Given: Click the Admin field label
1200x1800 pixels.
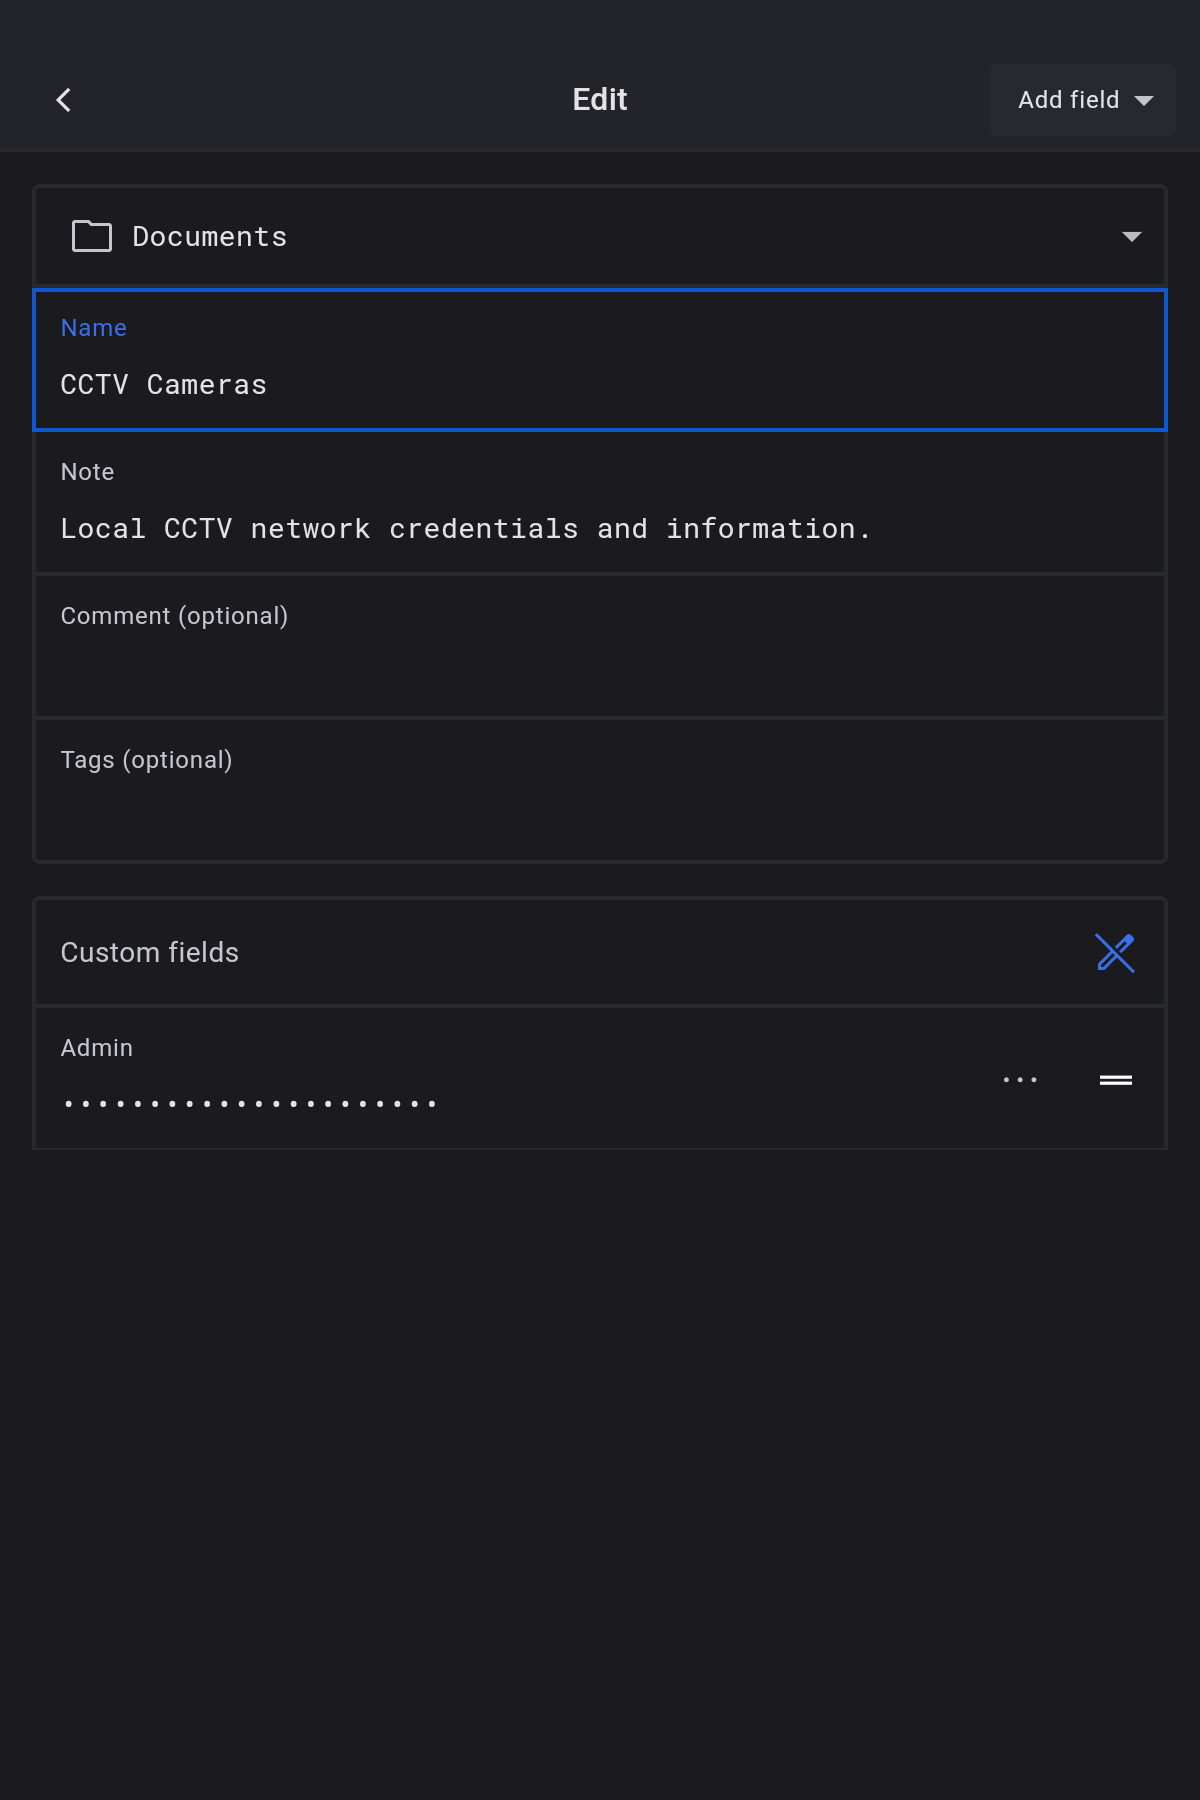Looking at the screenshot, I should pyautogui.click(x=97, y=1048).
